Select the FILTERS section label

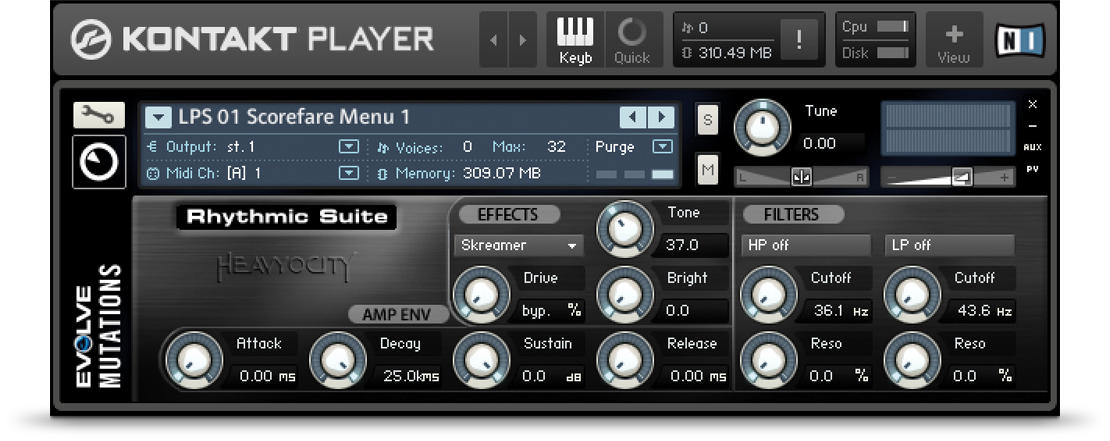point(791,214)
